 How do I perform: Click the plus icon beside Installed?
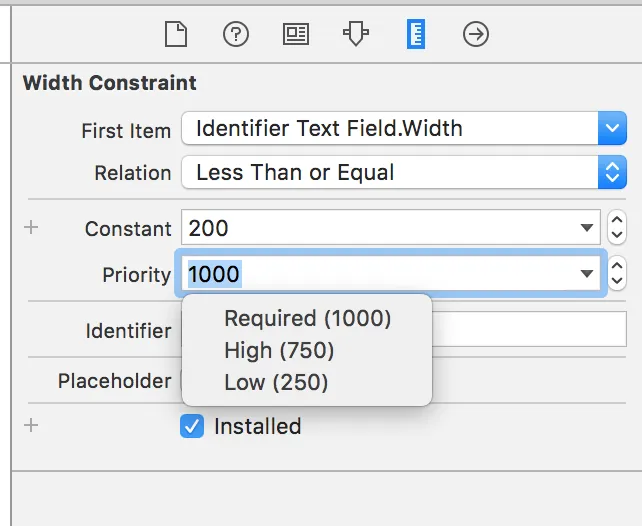pyautogui.click(x=31, y=425)
